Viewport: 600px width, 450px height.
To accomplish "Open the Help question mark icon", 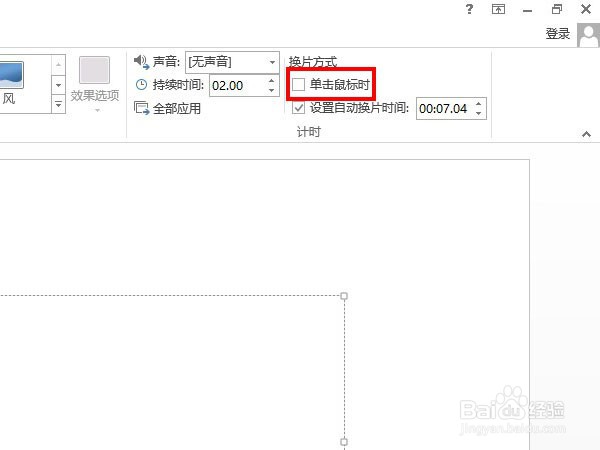I will point(470,9).
